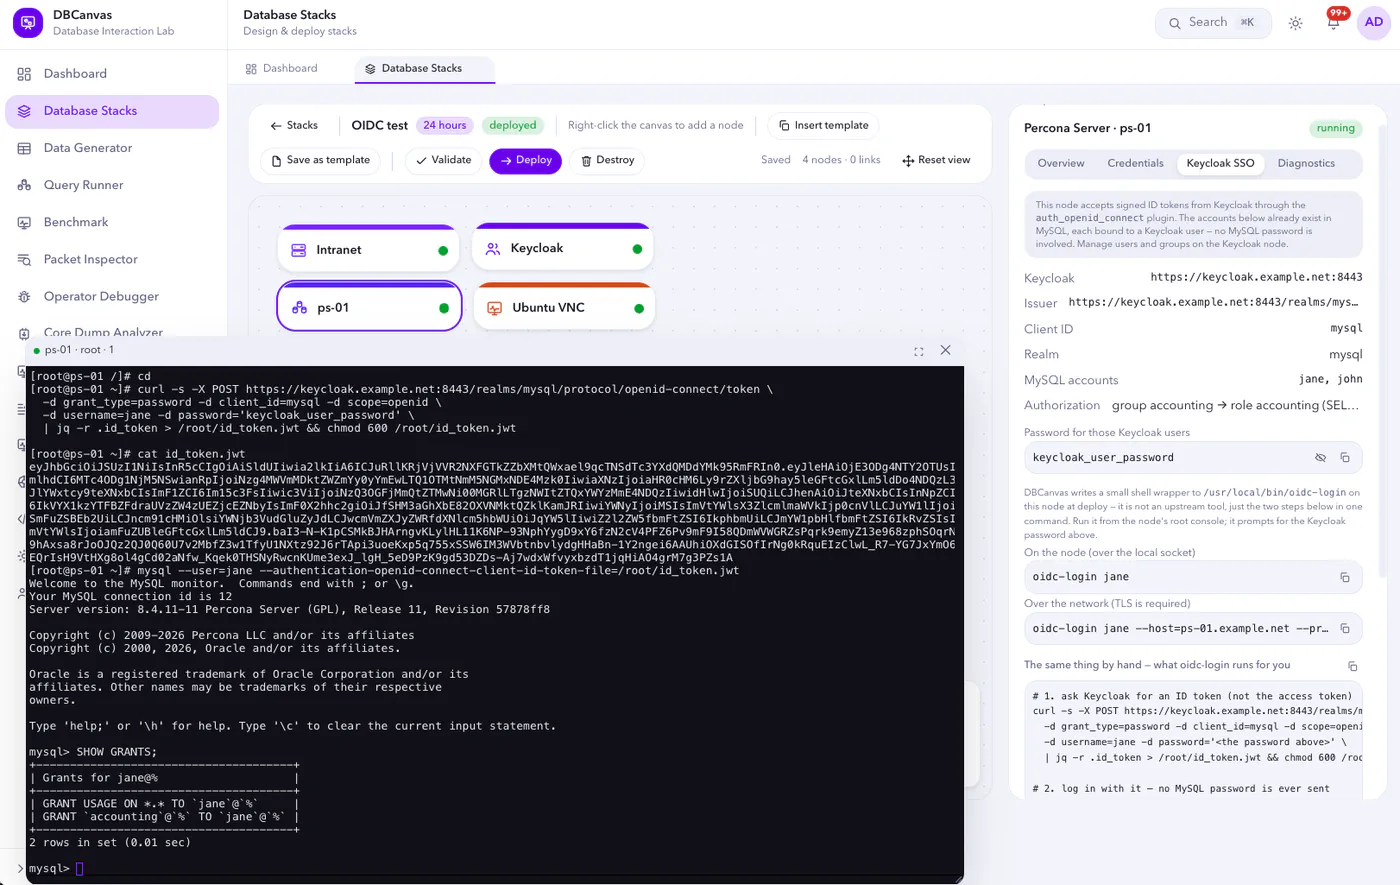The height and width of the screenshot is (885, 1400).
Task: Toggle Keycloak password visibility eye icon
Action: 1320,458
